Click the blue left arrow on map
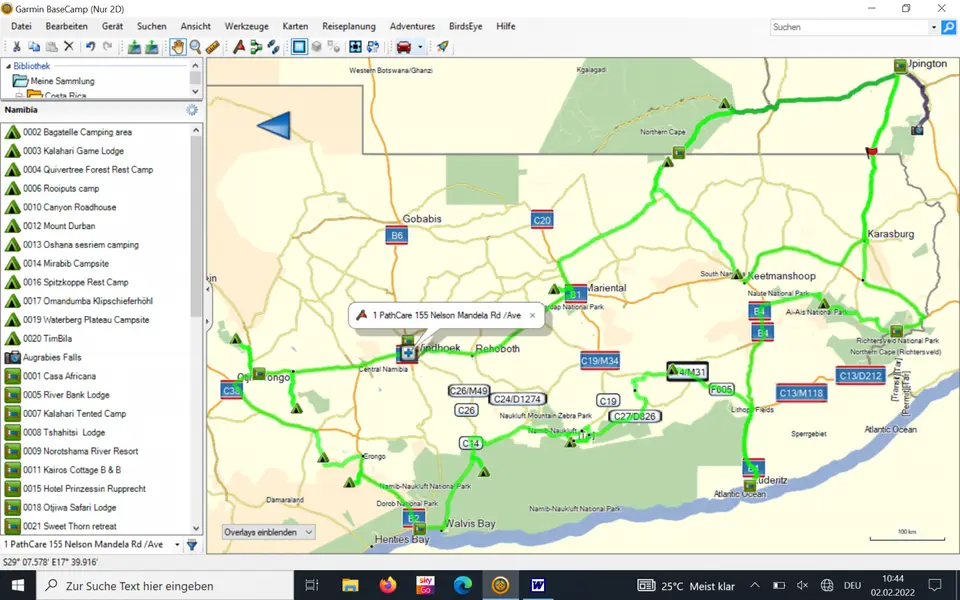This screenshot has width=960, height=600. [x=274, y=126]
